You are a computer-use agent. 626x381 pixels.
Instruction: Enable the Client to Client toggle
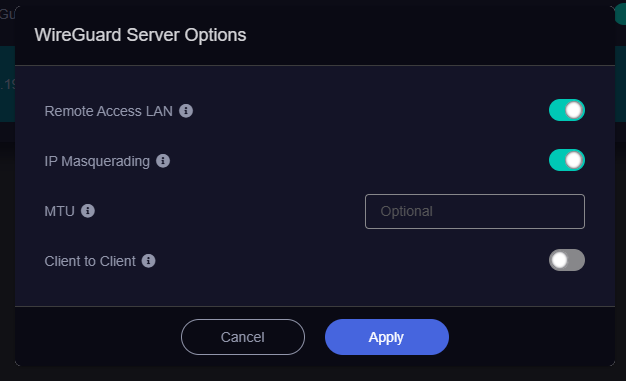(567, 260)
